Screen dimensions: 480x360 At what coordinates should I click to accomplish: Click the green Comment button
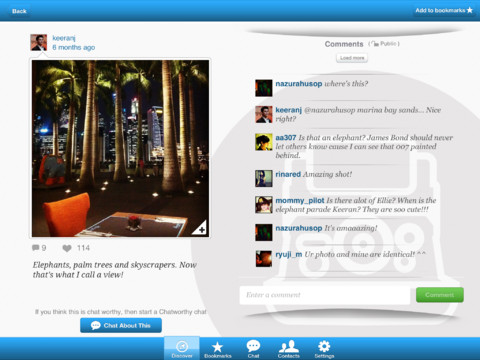pyautogui.click(x=440, y=295)
